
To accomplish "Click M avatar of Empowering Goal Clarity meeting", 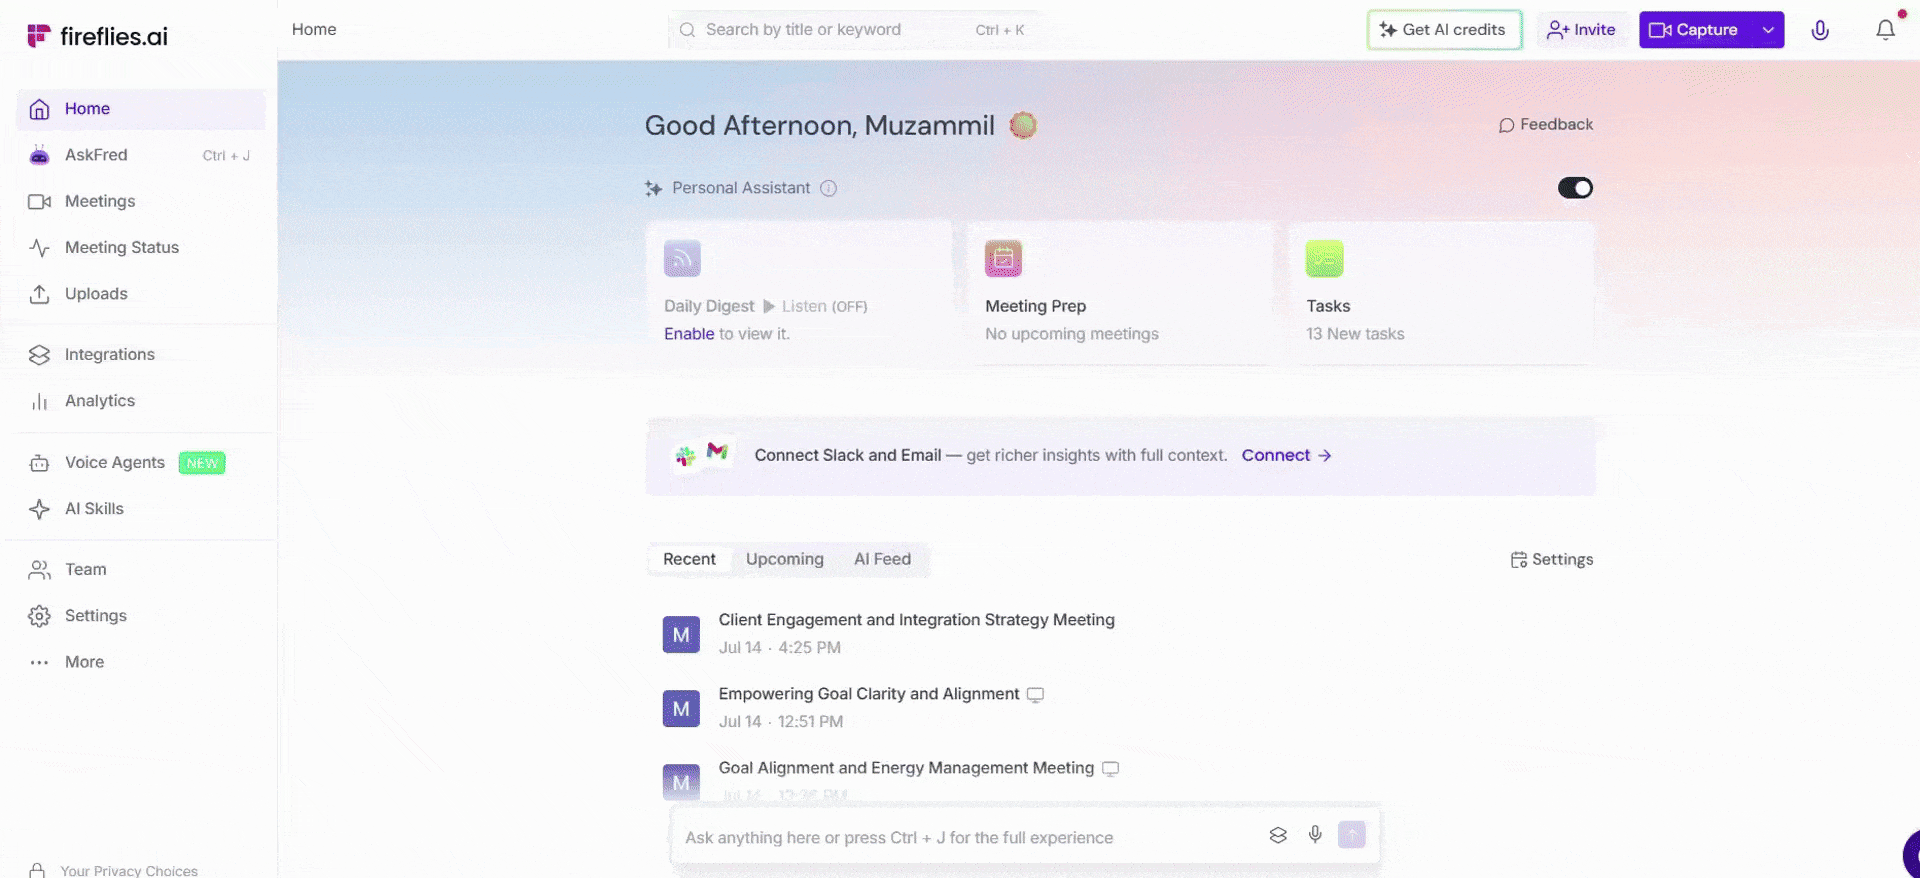I will pos(681,708).
